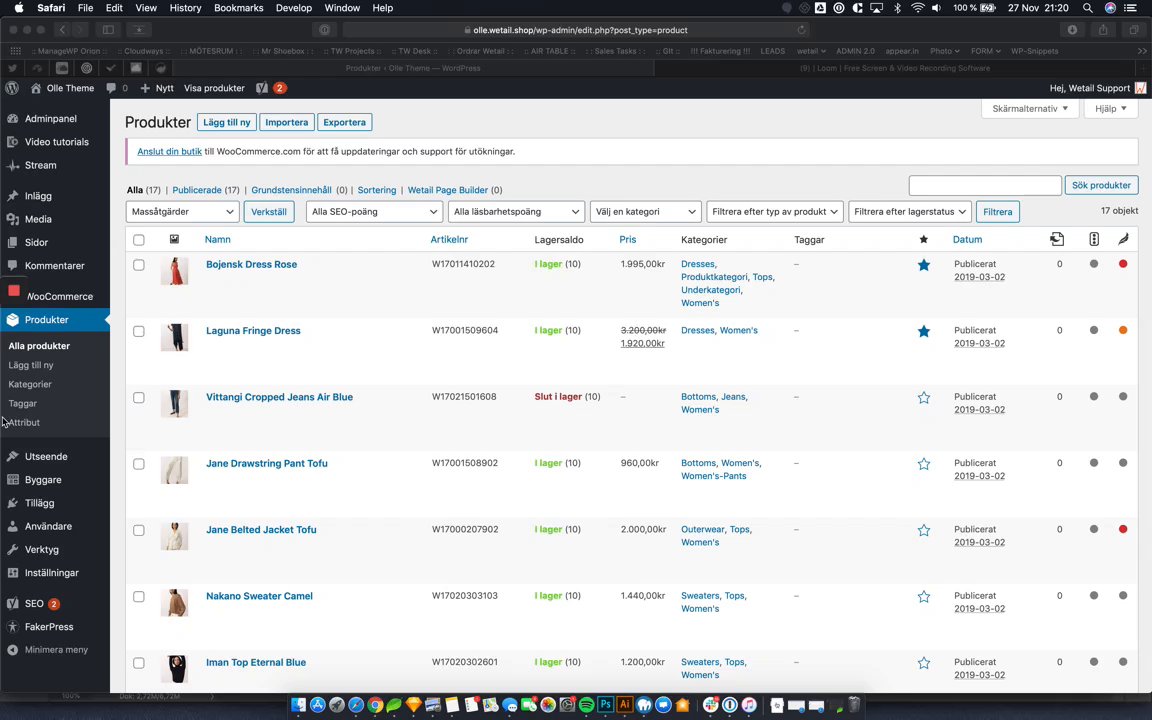Image resolution: width=1152 pixels, height=720 pixels.
Task: Open Massåtgärder bulk actions dropdown
Action: (x=182, y=212)
